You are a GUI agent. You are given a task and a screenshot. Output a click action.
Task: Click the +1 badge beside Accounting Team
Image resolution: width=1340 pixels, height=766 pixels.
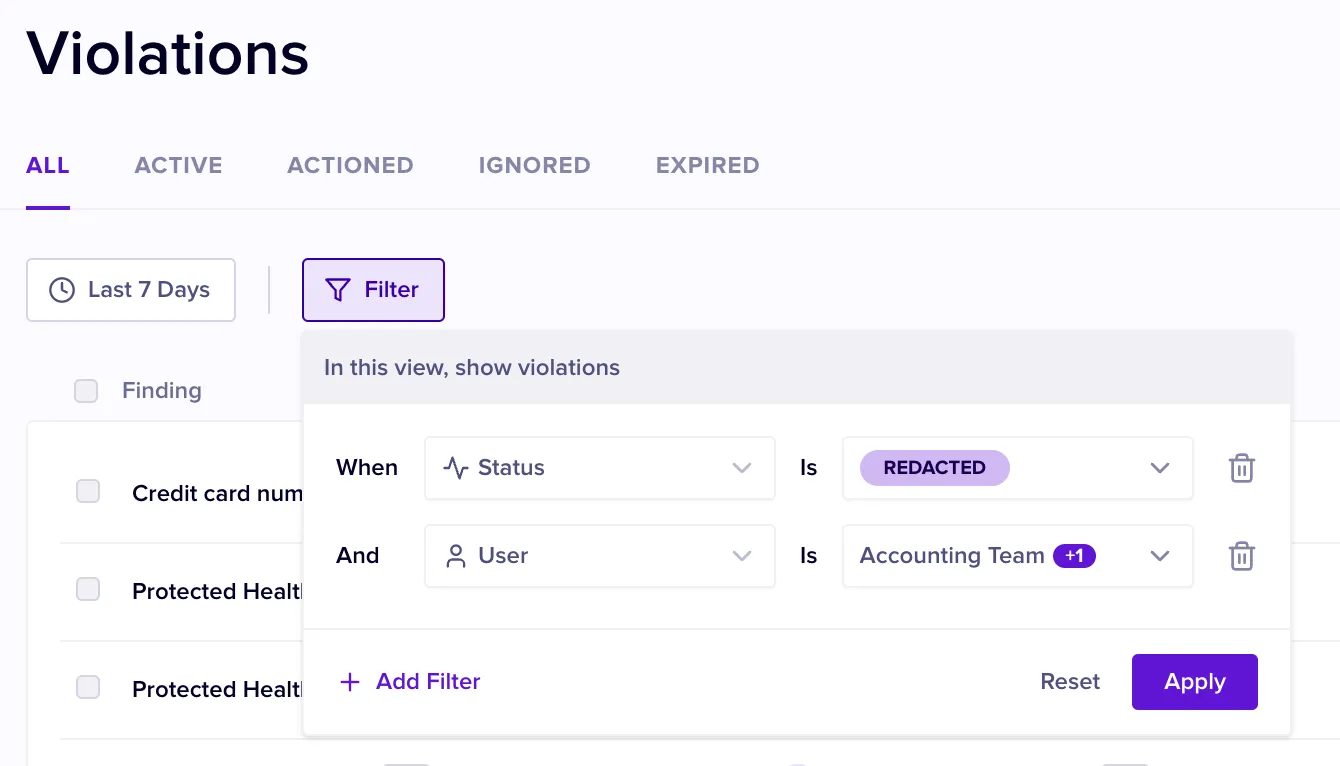[1074, 556]
